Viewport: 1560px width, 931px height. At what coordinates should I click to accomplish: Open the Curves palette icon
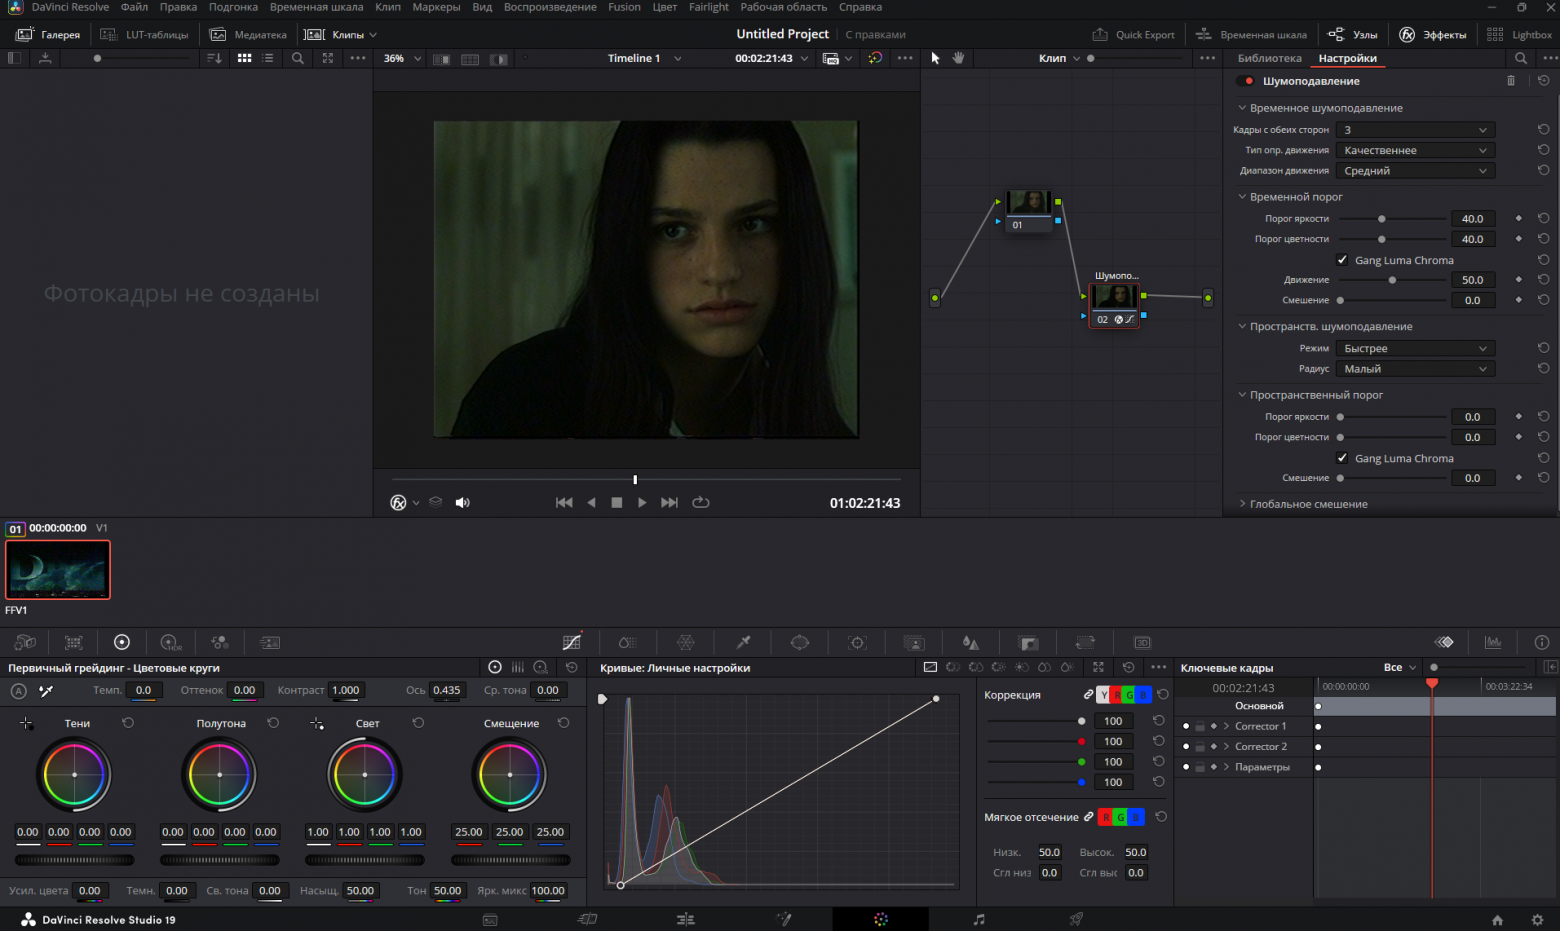click(572, 642)
